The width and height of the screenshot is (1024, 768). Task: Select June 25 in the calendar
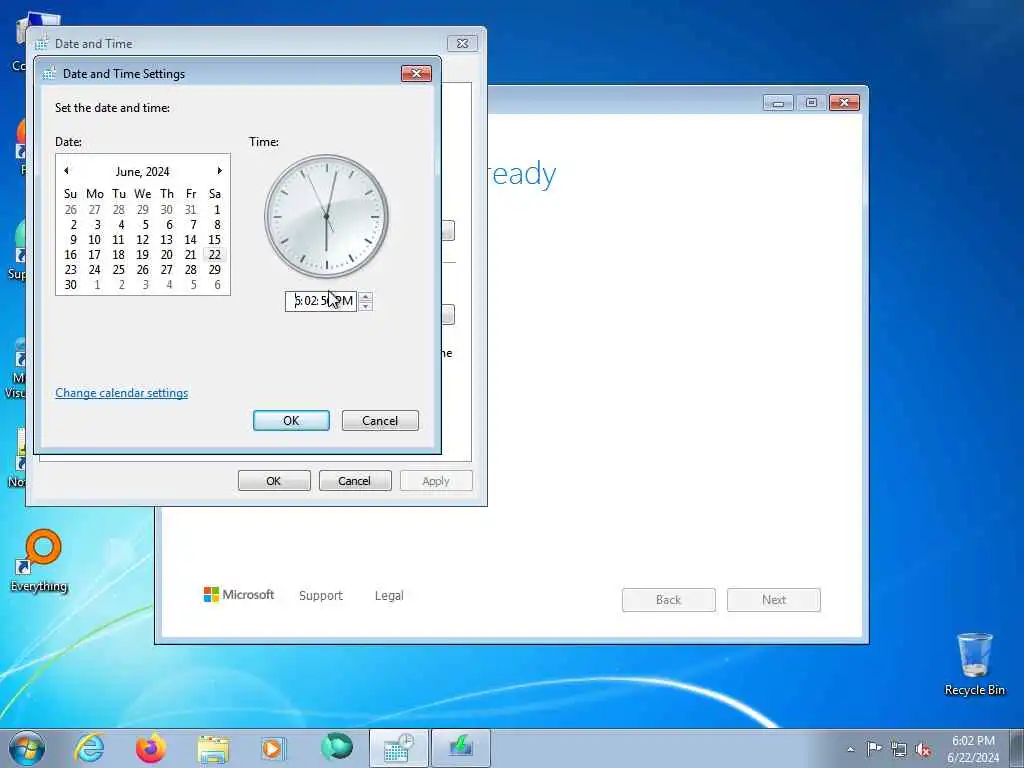118,270
